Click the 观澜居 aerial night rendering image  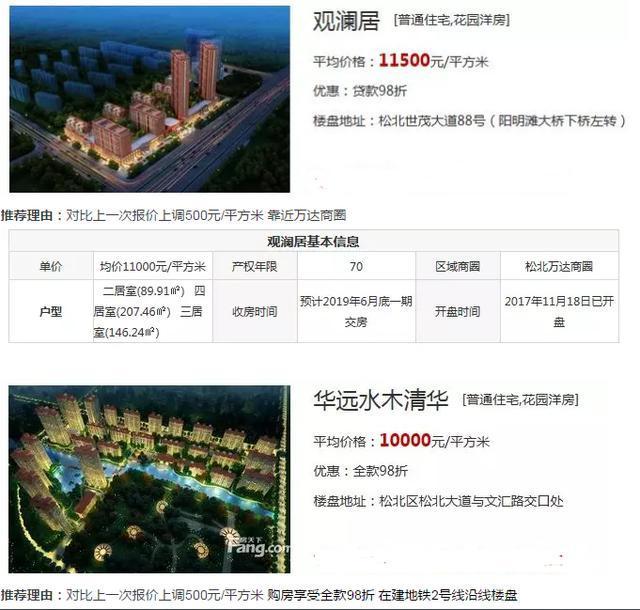point(150,99)
